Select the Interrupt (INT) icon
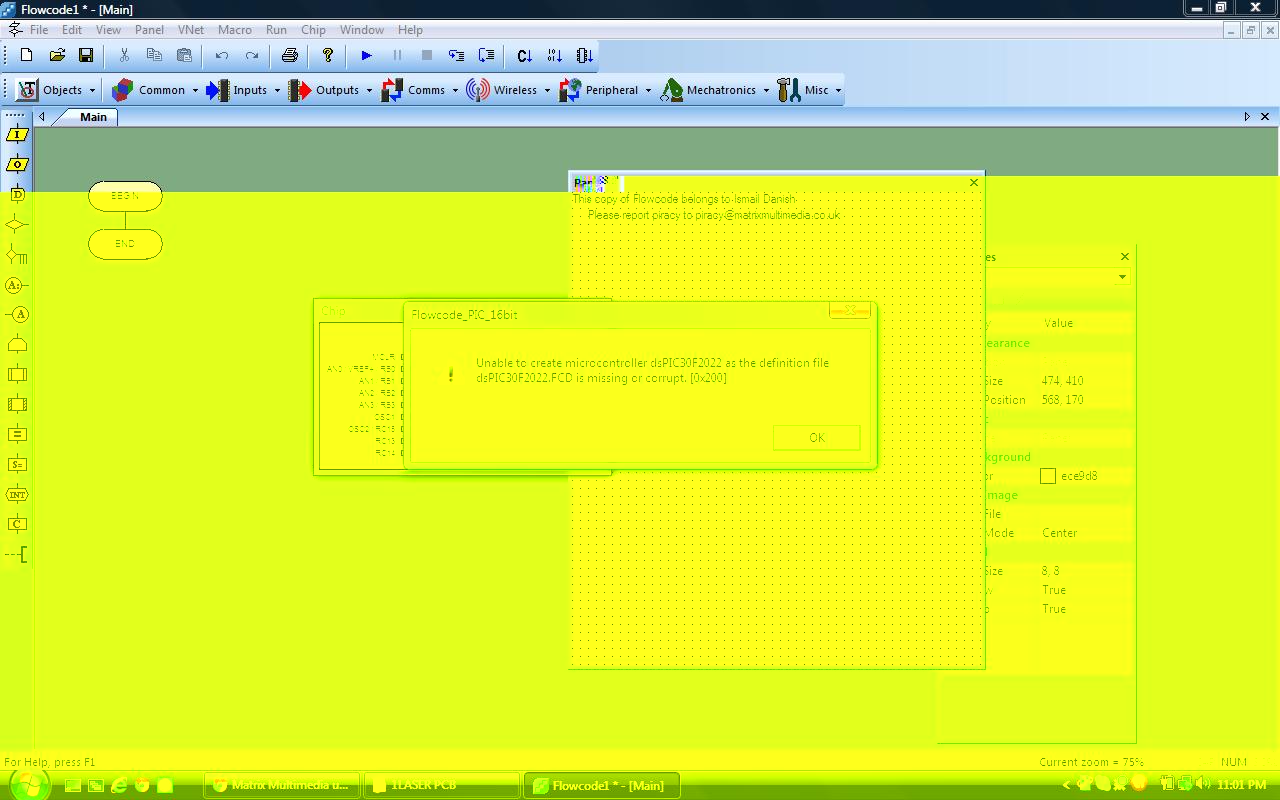 pos(17,494)
